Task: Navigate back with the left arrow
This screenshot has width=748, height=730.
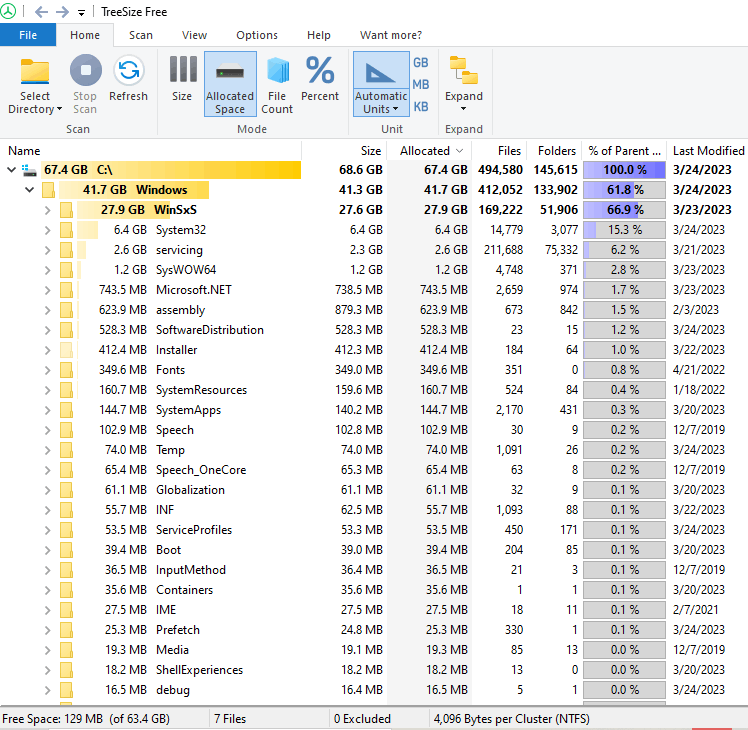Action: 42,12
